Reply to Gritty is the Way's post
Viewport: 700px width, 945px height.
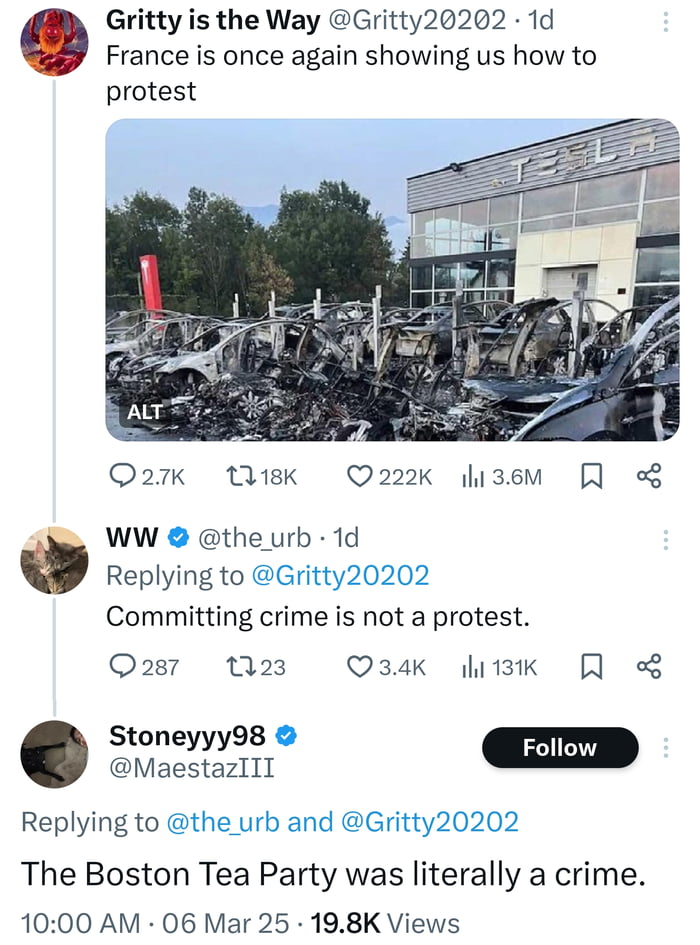tap(122, 477)
